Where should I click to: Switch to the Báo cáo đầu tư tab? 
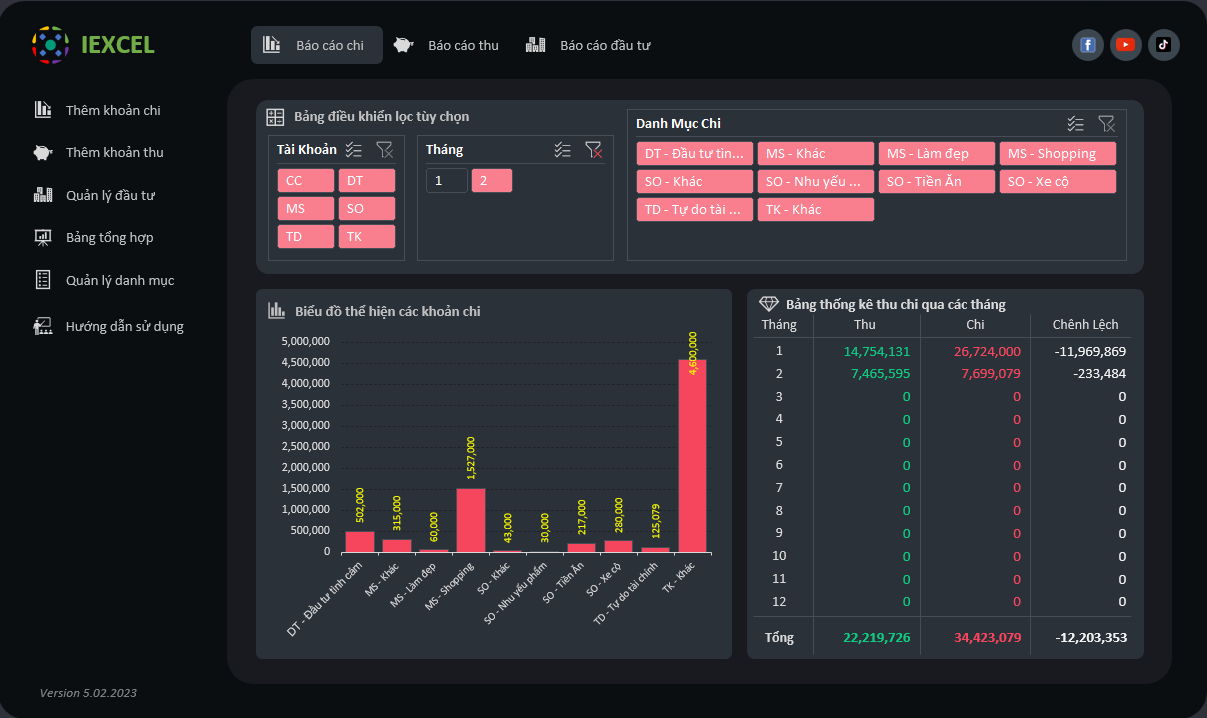(589, 45)
